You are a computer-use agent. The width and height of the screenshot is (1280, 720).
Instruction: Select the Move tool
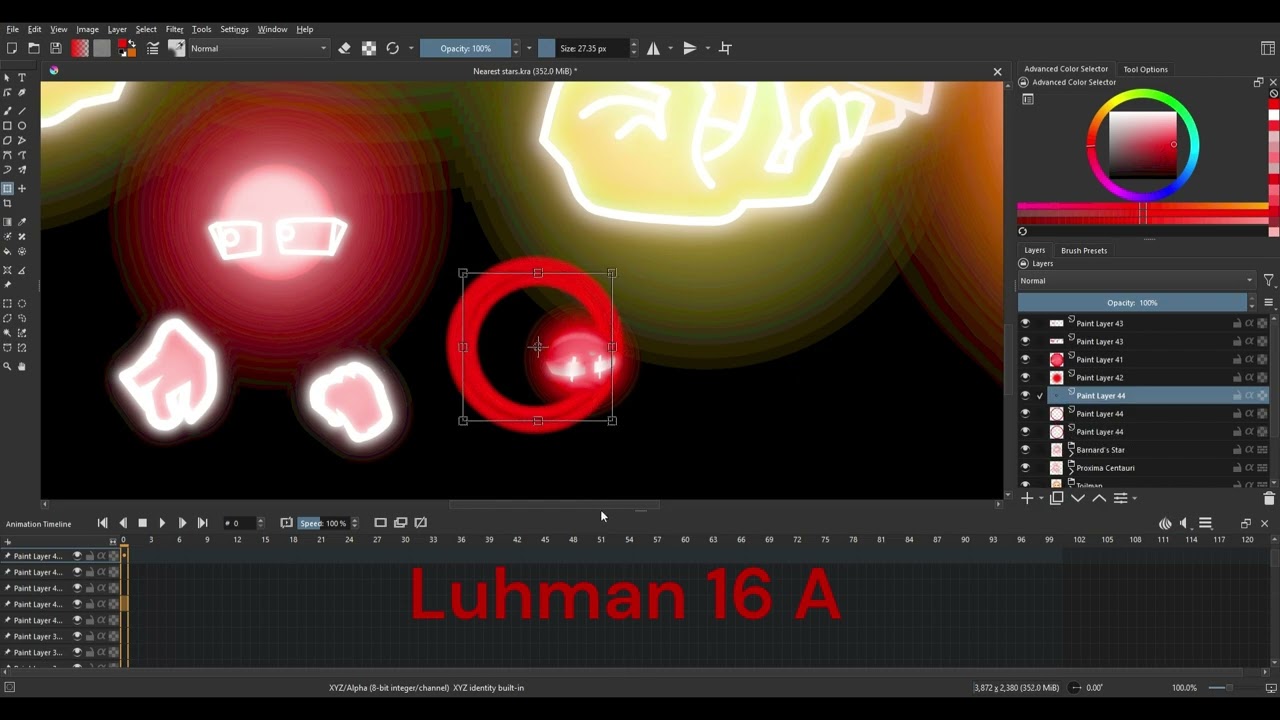(x=22, y=189)
